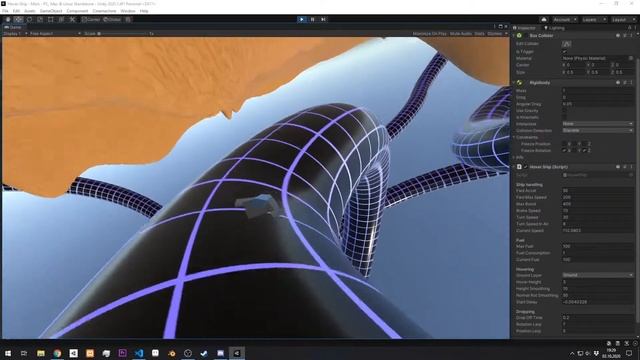Toggle the Use Gravity checkbox
This screenshot has height=360, width=640.
click(x=564, y=111)
